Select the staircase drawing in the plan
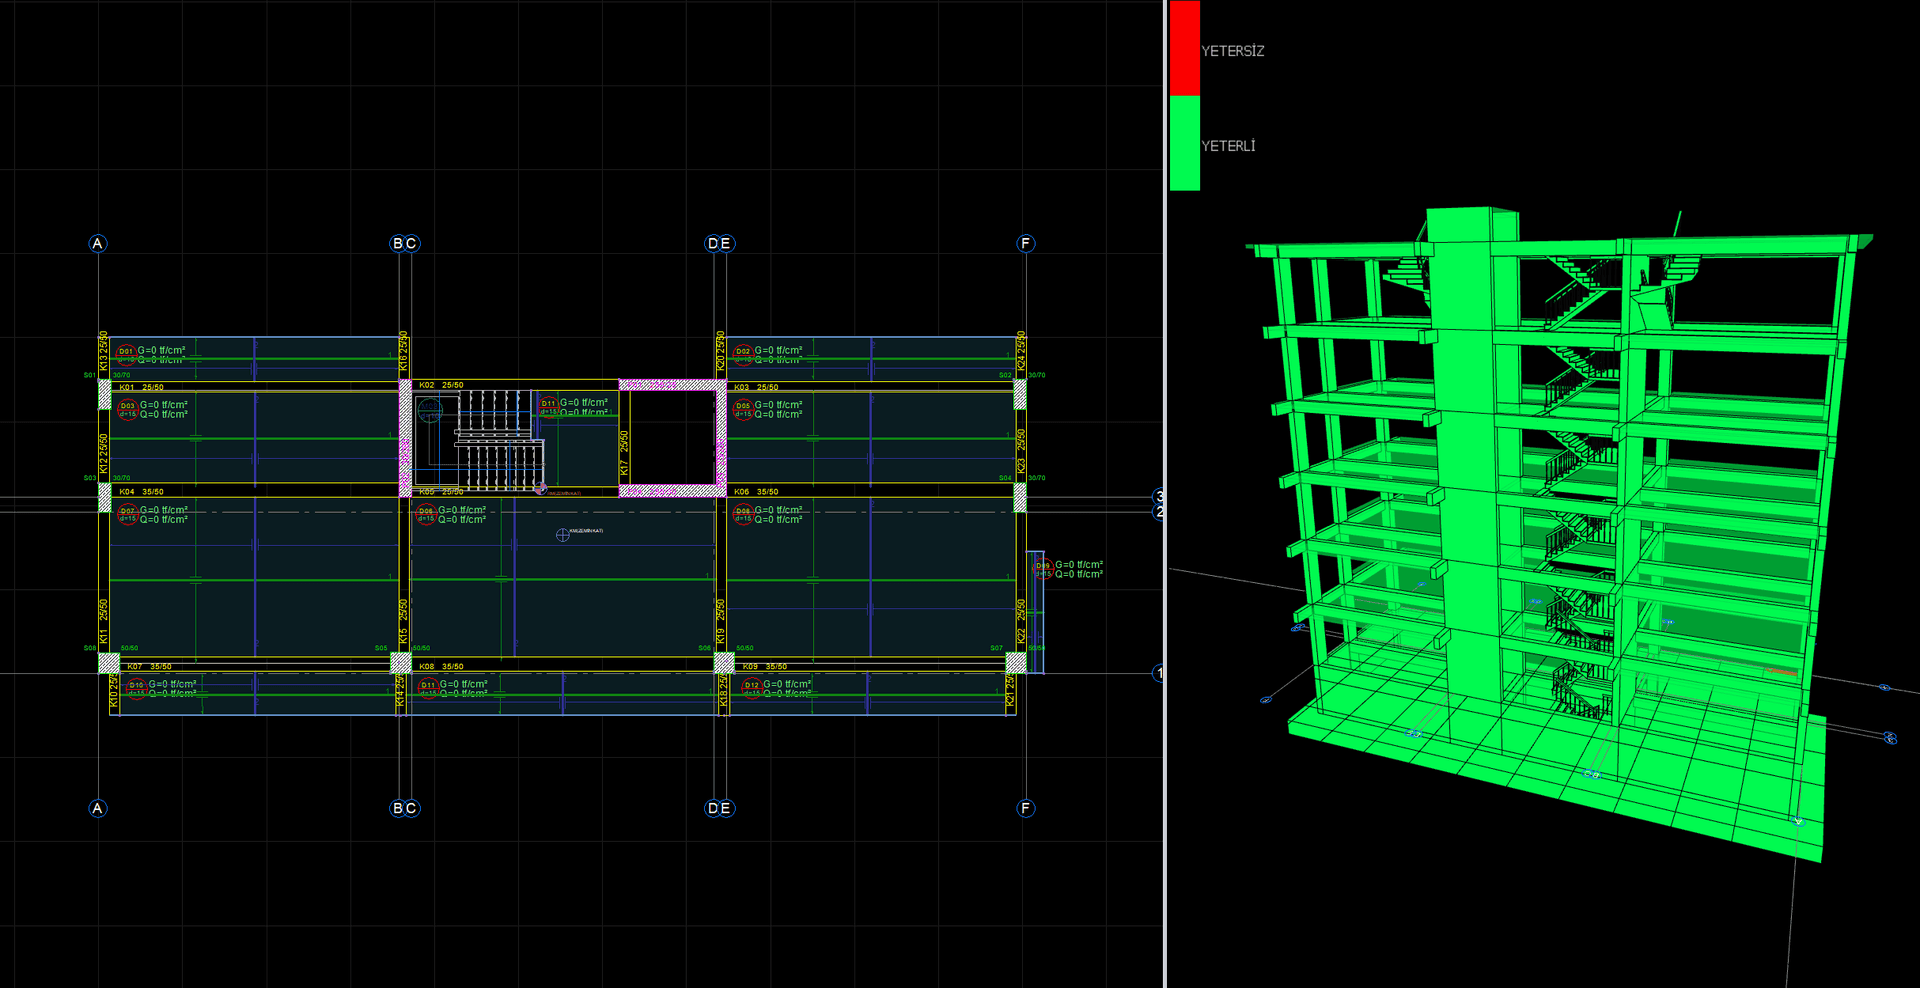 click(480, 440)
